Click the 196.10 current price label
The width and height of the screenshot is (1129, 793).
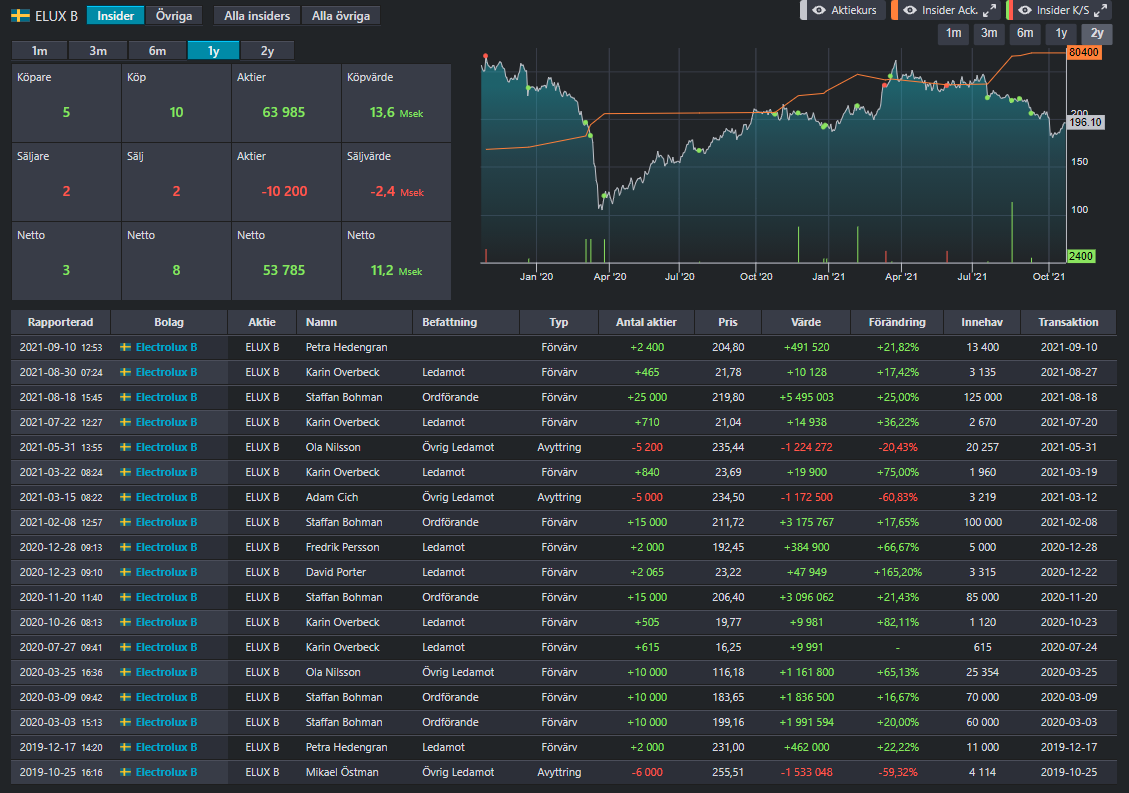click(1085, 122)
